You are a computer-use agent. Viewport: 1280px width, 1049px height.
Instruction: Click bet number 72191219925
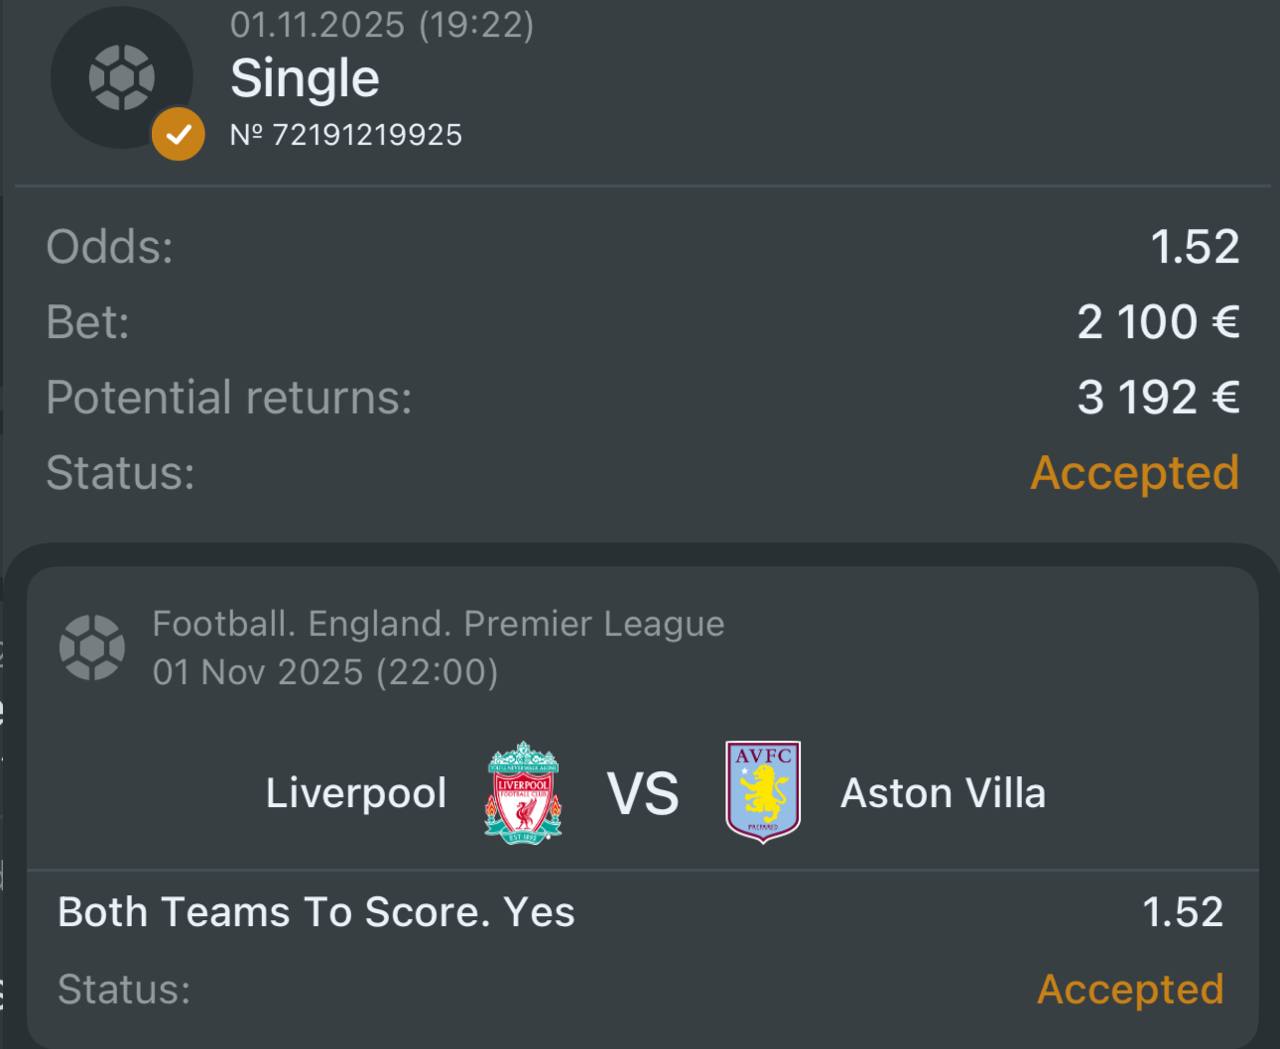(346, 135)
